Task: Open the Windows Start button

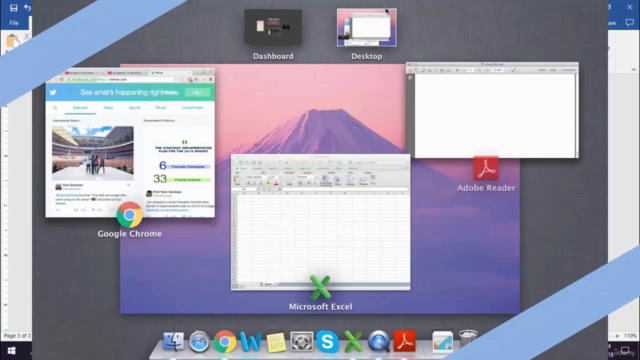Action: pos(11,351)
